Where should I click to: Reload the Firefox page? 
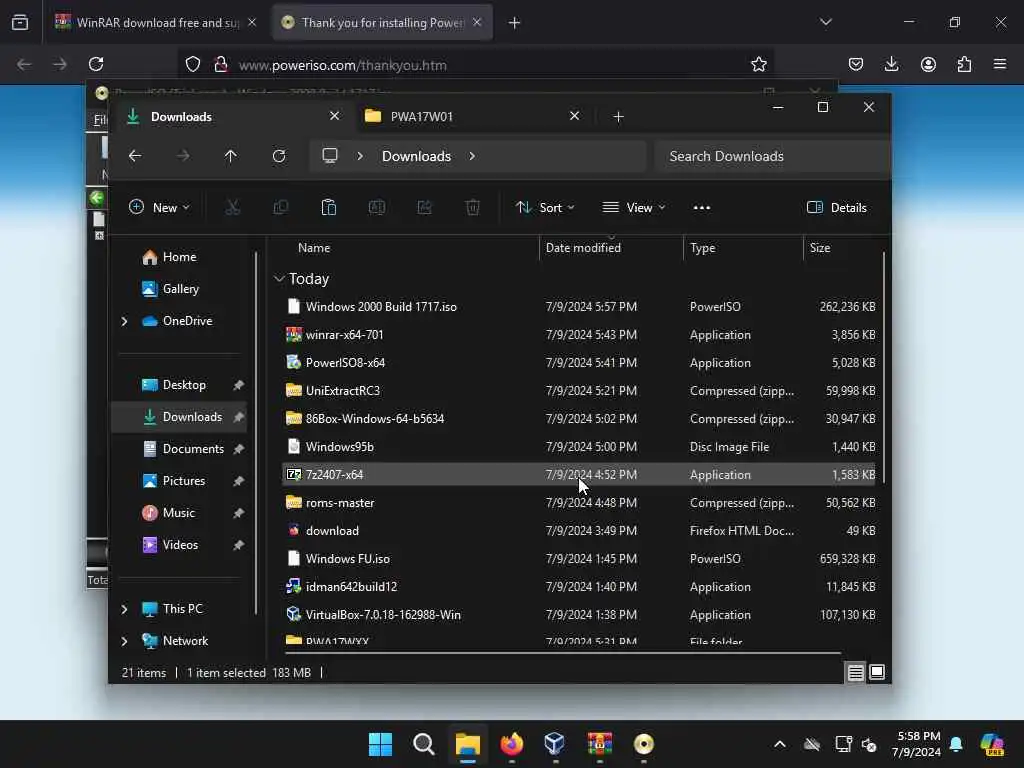click(x=96, y=64)
